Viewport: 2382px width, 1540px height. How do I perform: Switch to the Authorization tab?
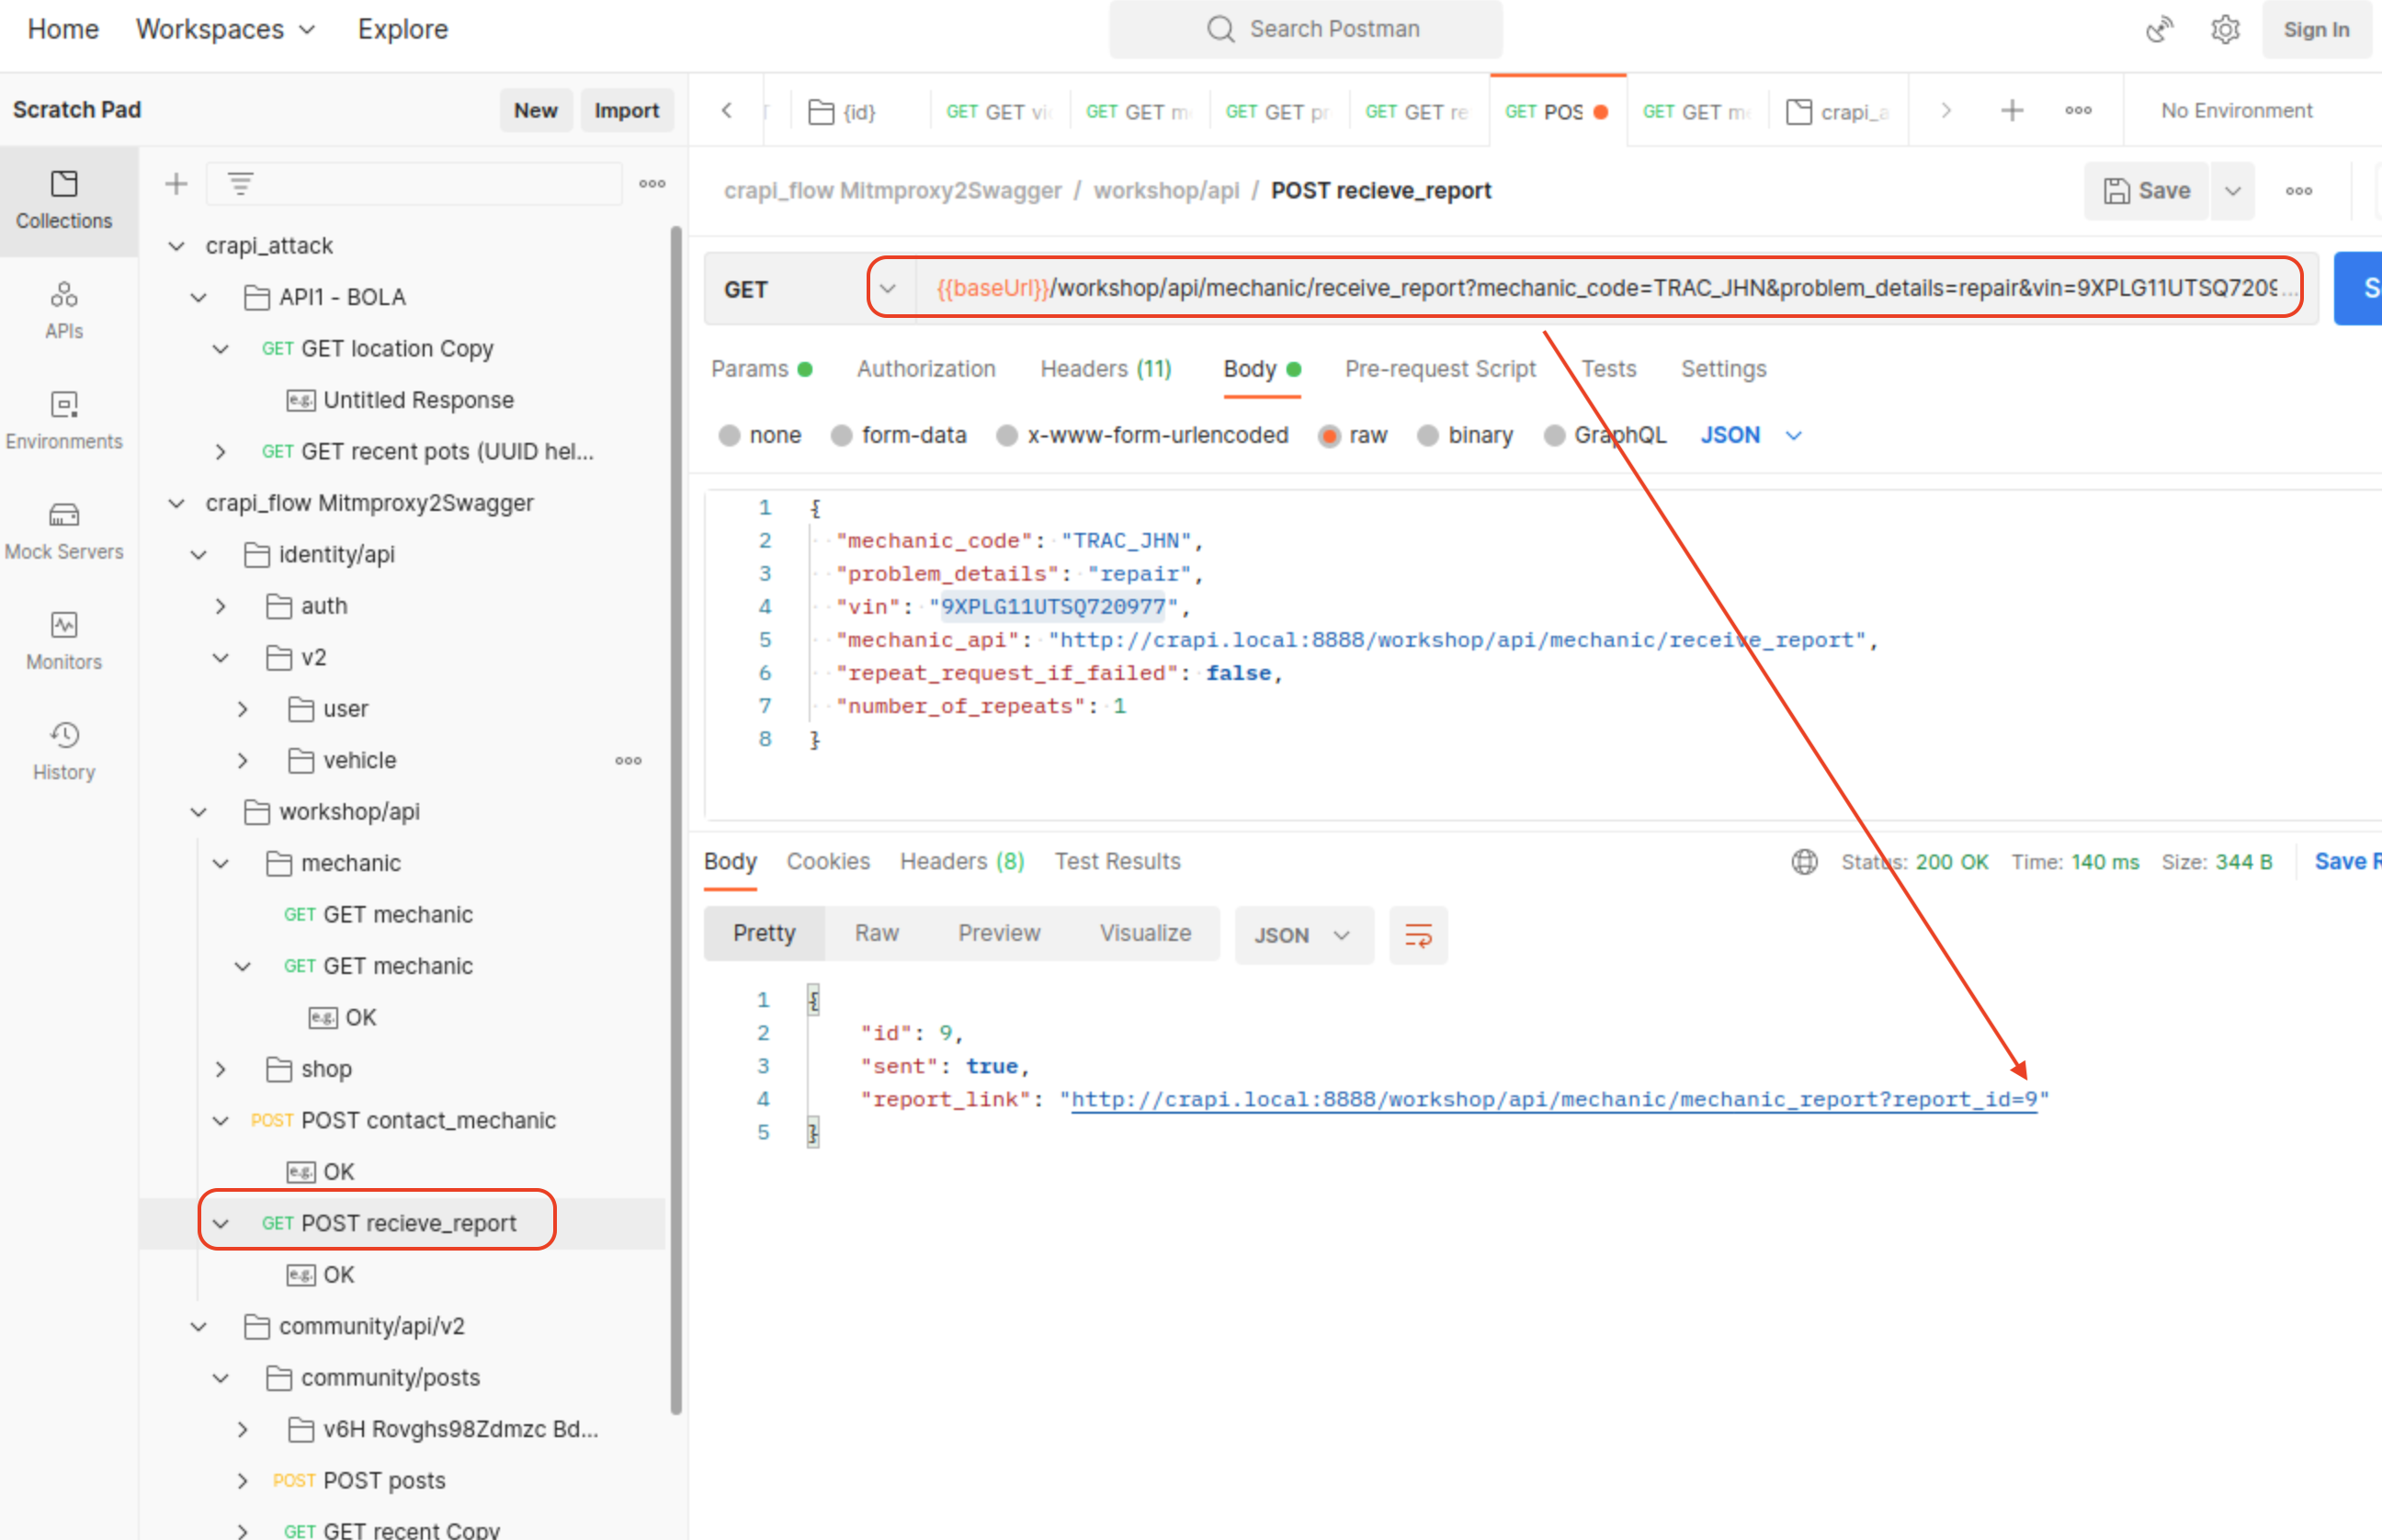click(x=925, y=369)
